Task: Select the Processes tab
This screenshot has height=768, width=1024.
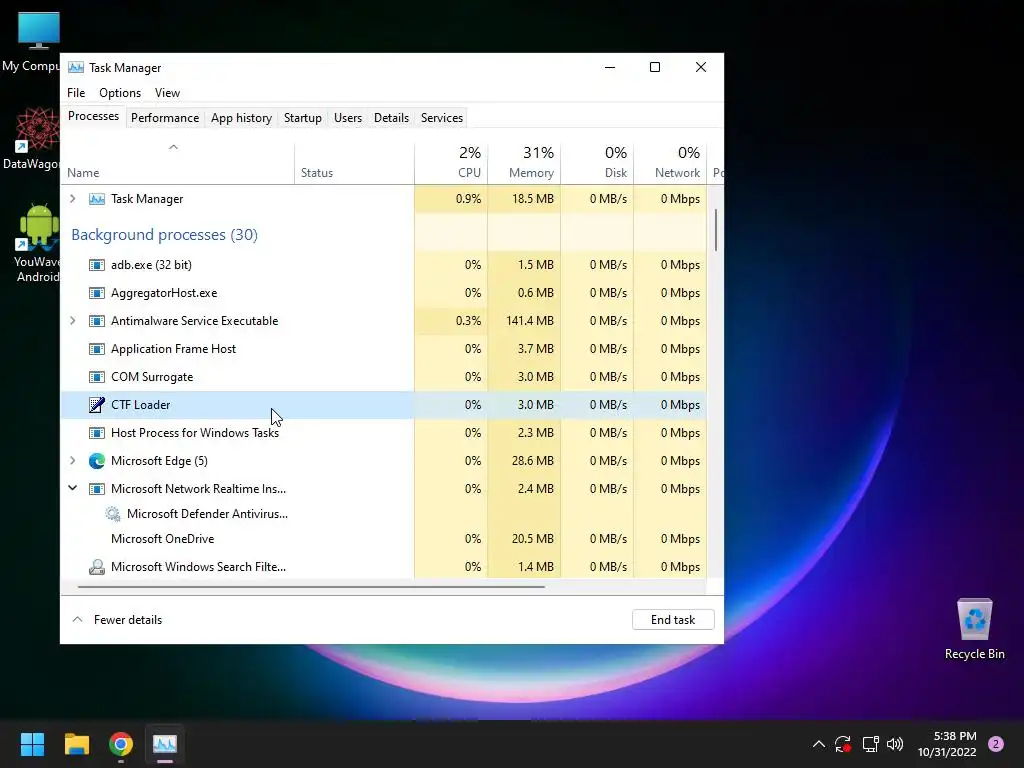Action: coord(93,116)
